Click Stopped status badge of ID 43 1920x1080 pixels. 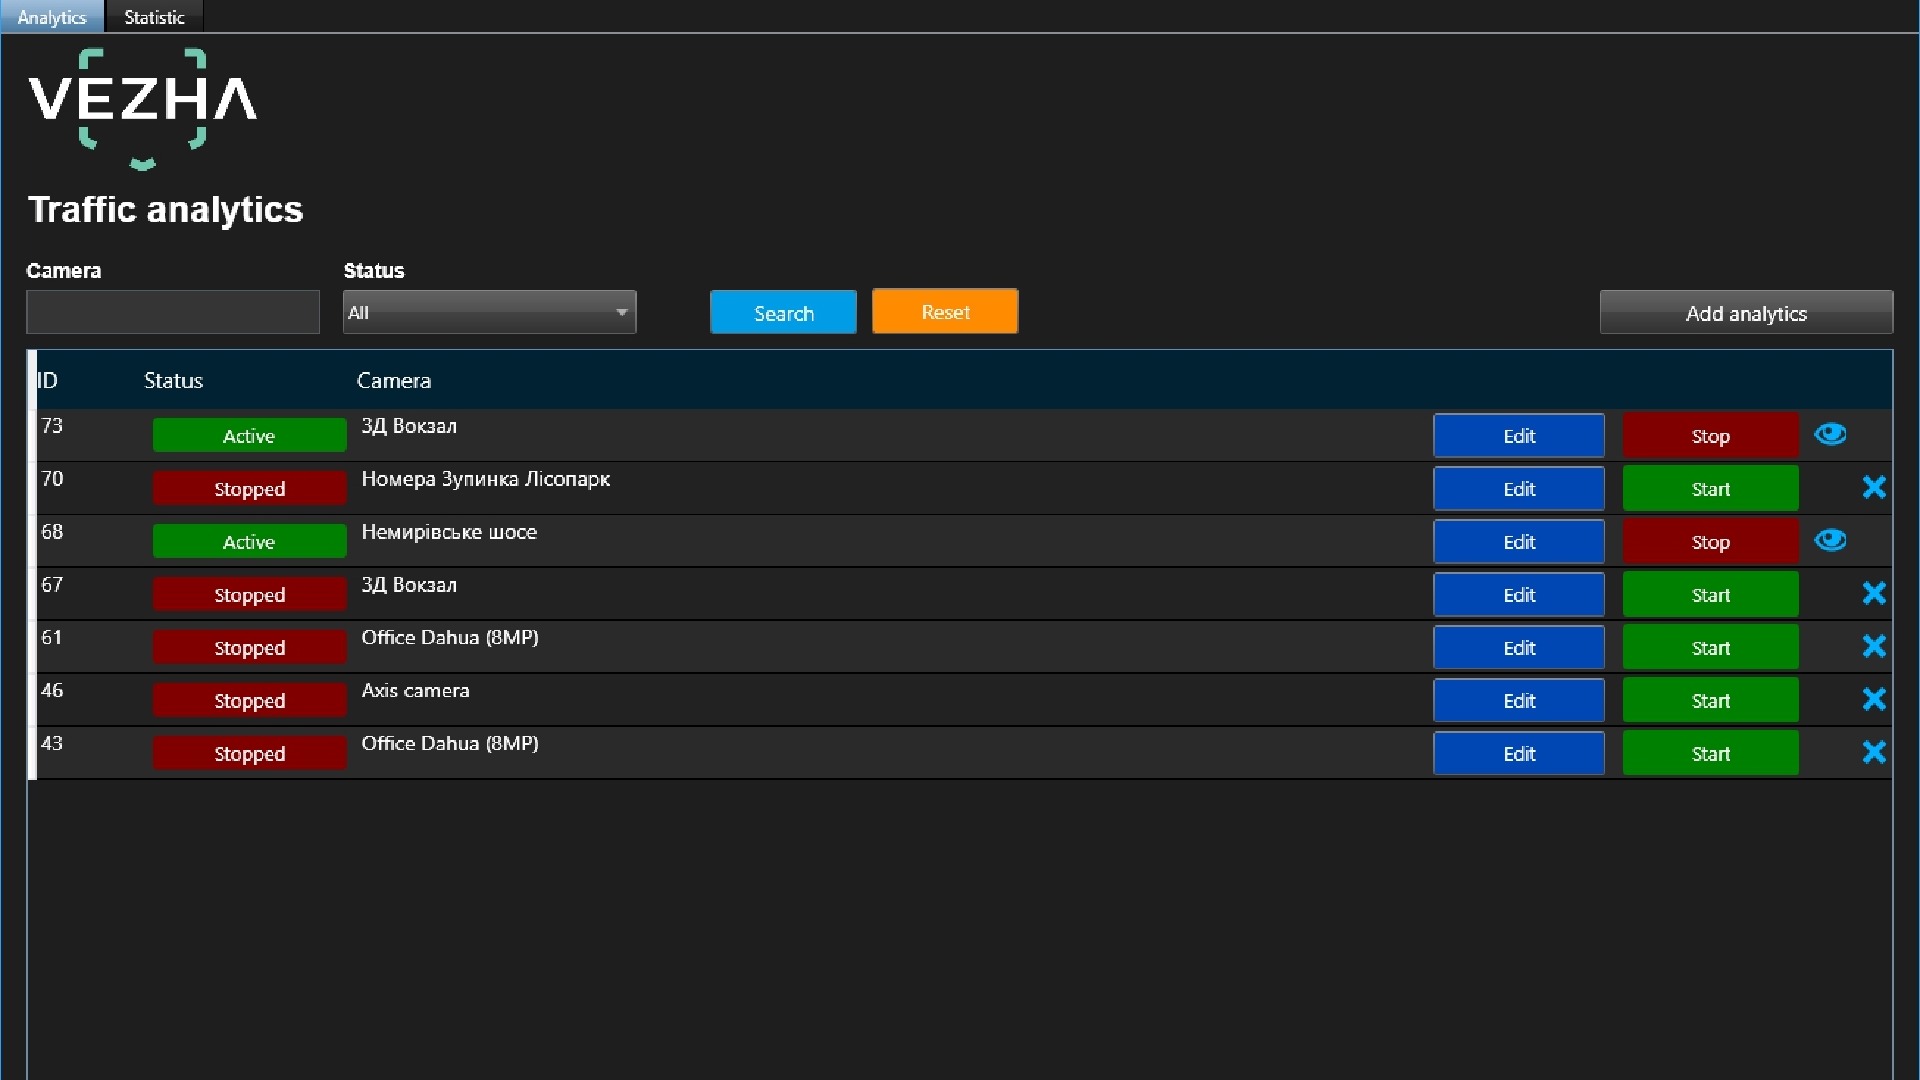[x=249, y=753]
